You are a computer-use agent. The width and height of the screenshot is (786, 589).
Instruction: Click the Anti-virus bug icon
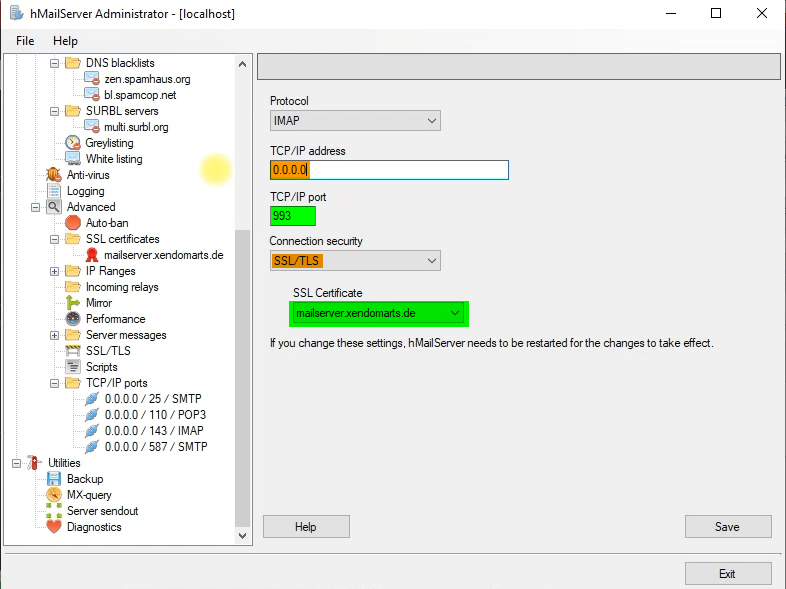[x=54, y=175]
